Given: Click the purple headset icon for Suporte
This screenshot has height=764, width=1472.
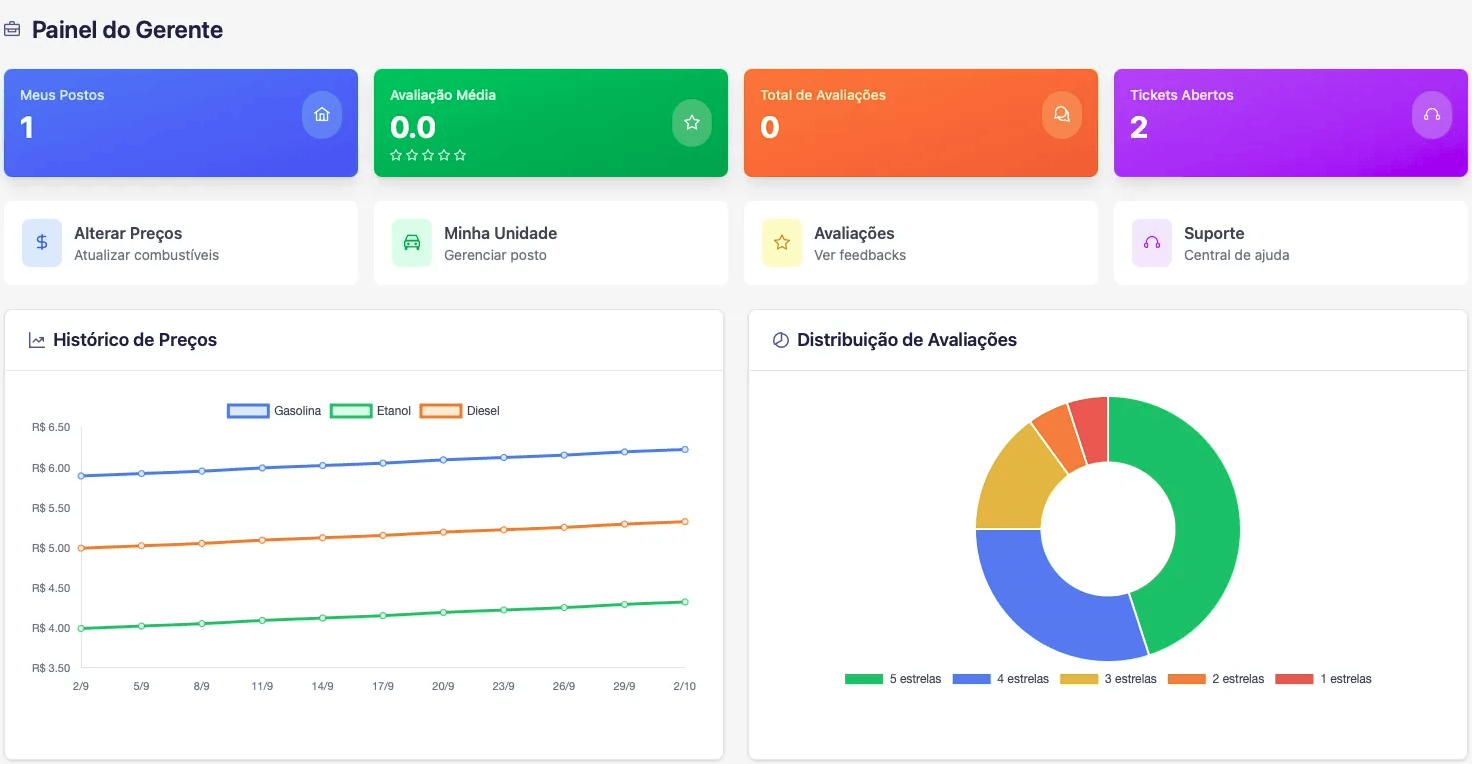Looking at the screenshot, I should [x=1152, y=243].
